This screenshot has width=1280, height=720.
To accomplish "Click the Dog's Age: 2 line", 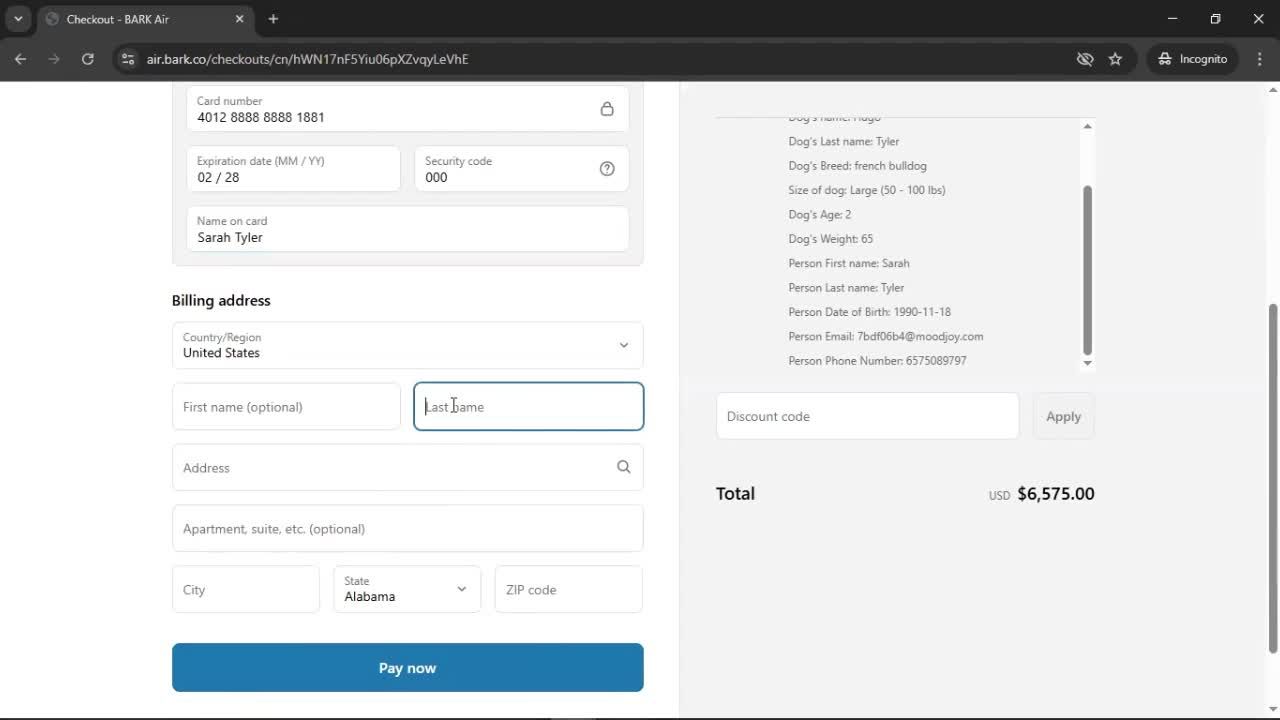I will [x=819, y=214].
